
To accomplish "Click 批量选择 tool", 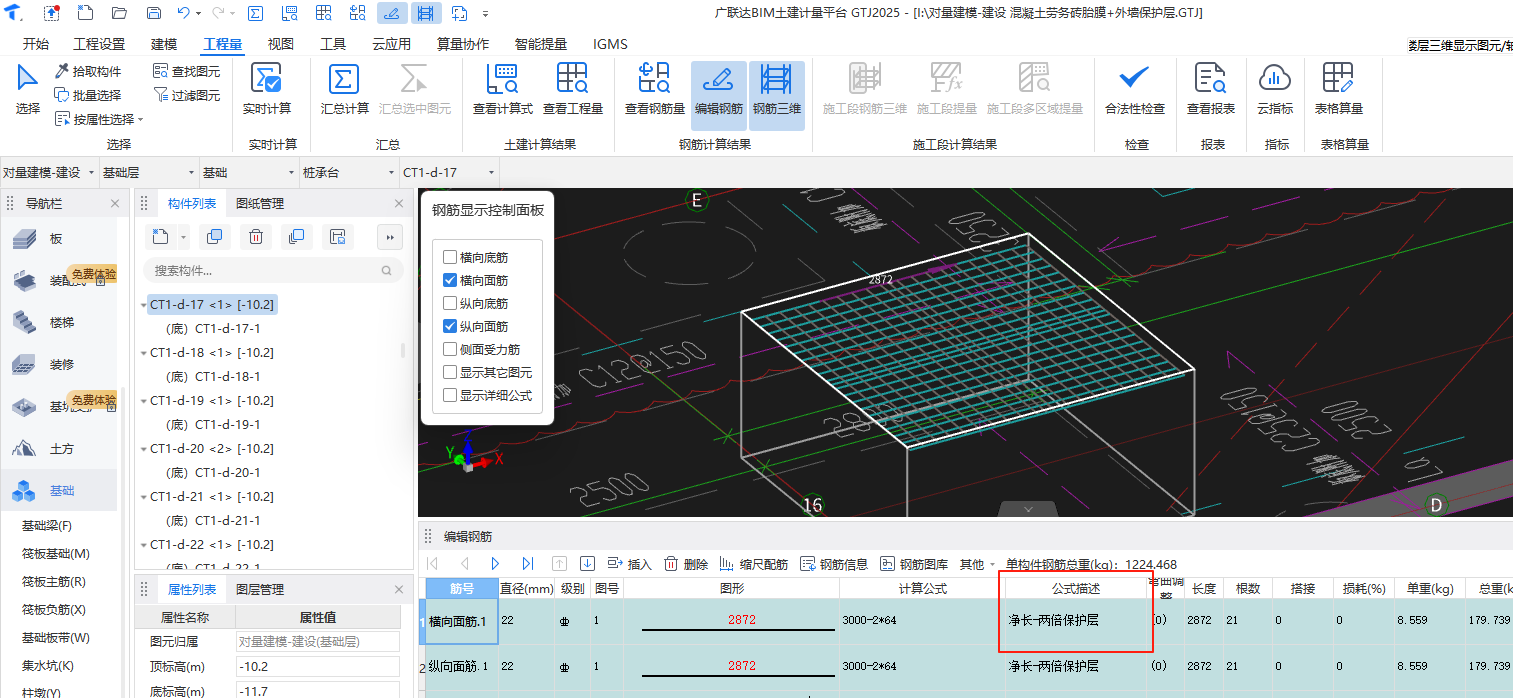I will coord(88,95).
